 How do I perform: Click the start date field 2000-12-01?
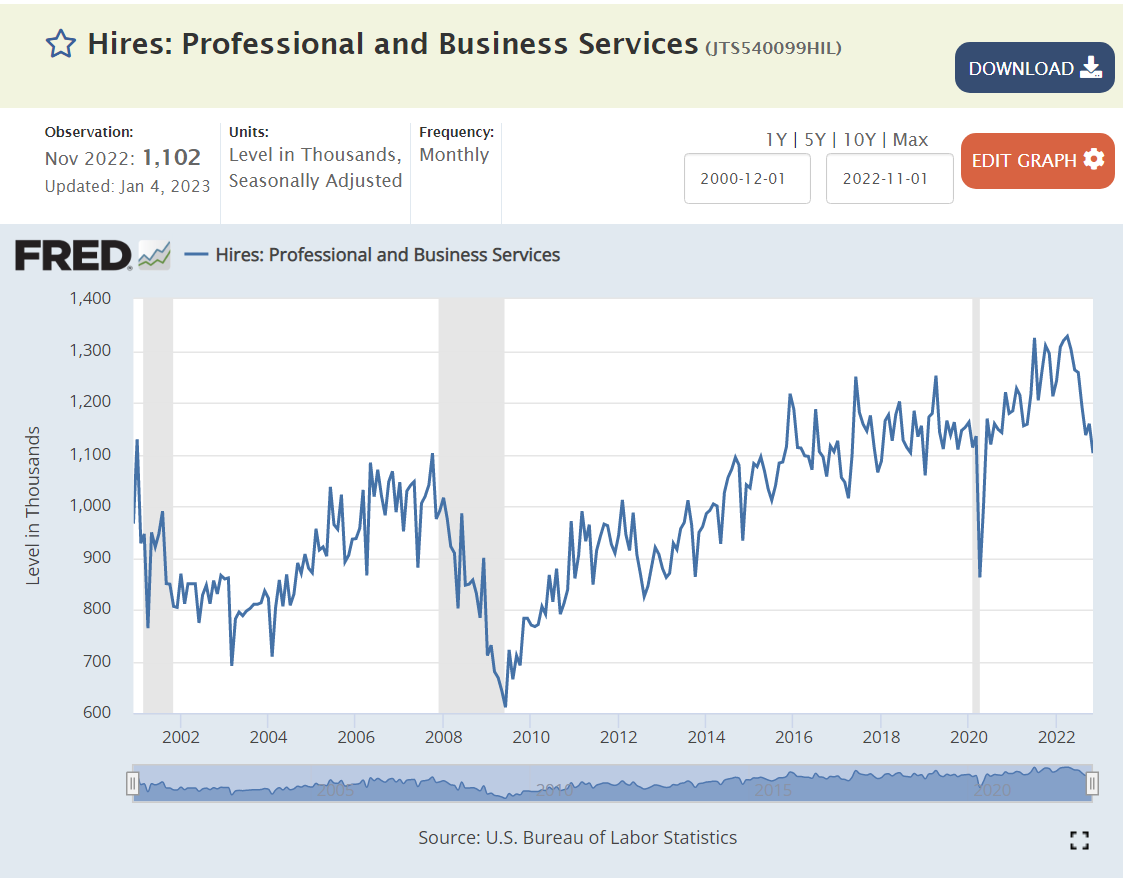[x=747, y=179]
